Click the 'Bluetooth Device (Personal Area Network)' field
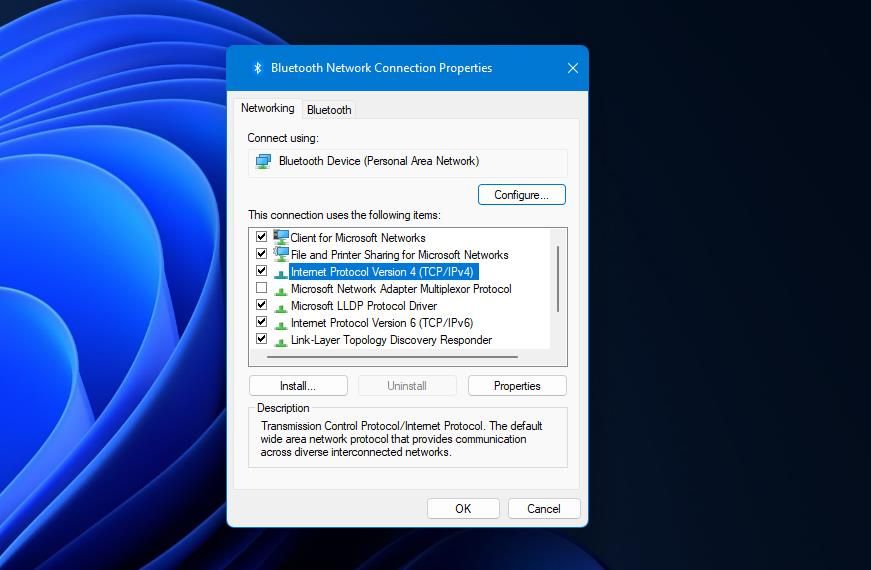Viewport: 871px width, 570px height. 408,163
